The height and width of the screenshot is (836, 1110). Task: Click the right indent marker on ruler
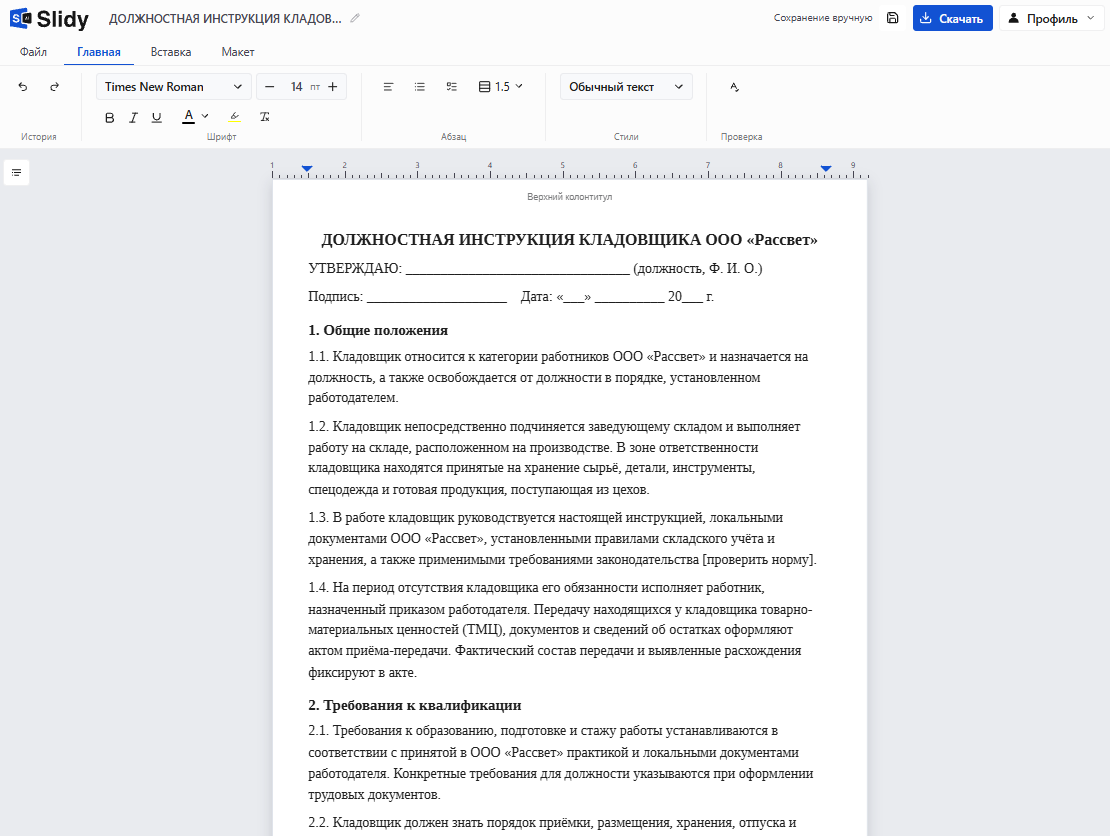pyautogui.click(x=825, y=168)
